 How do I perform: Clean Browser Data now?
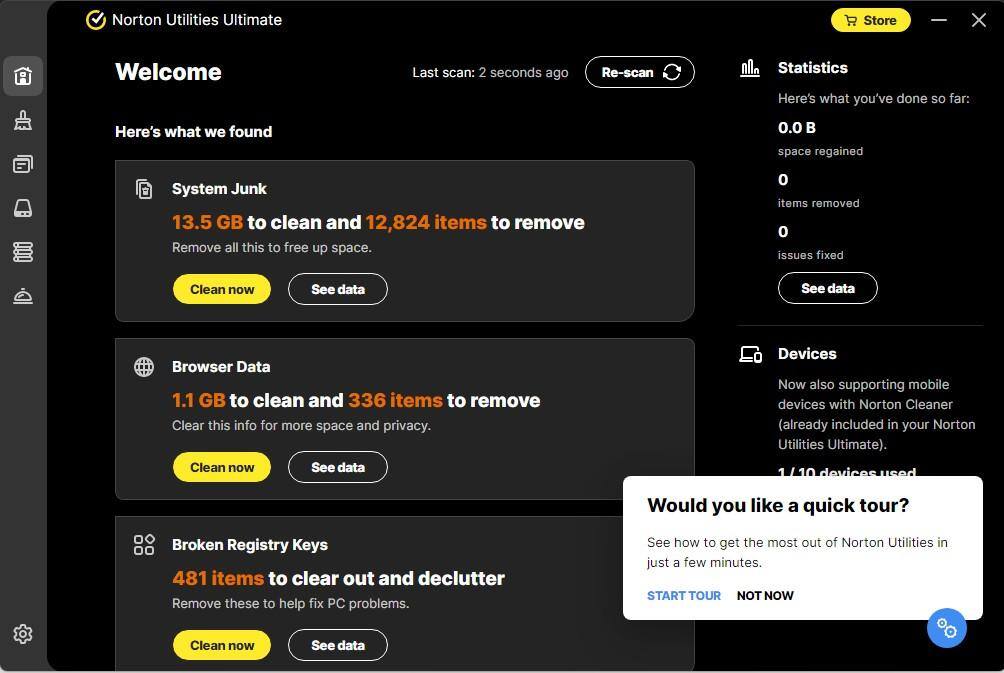tap(222, 467)
